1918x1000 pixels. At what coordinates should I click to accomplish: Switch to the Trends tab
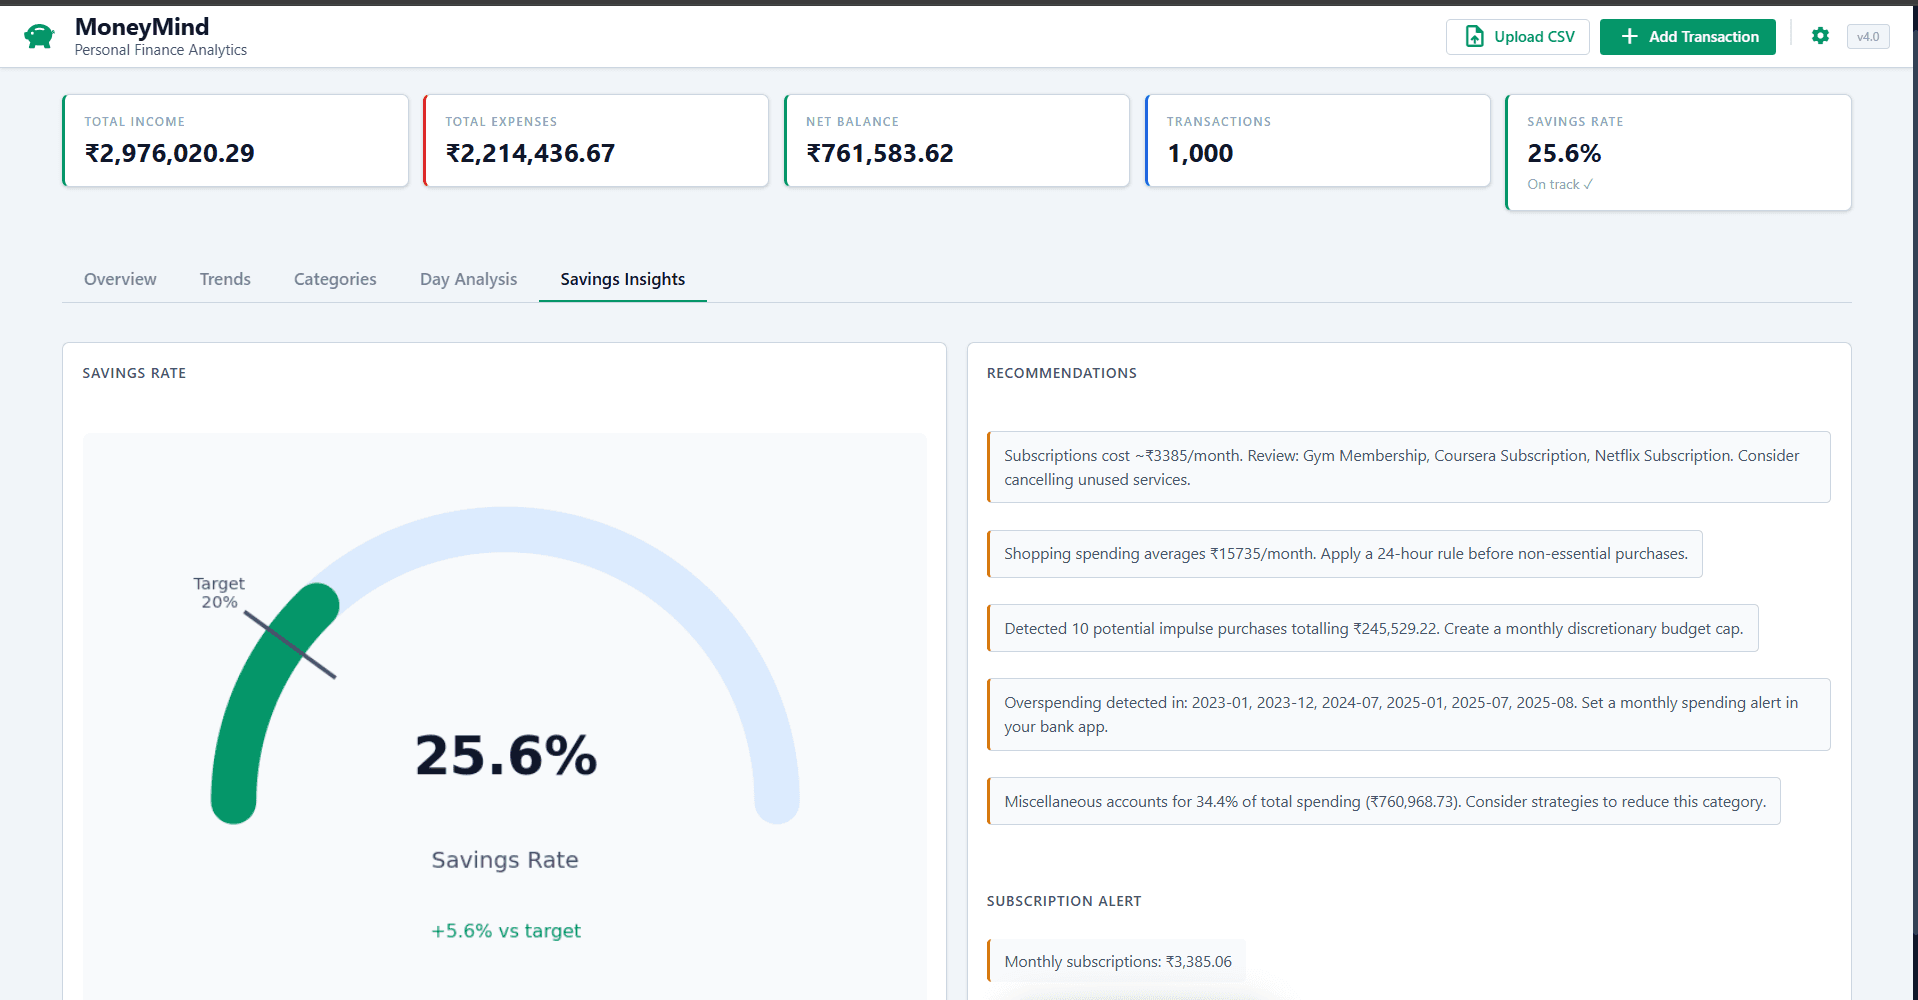[225, 279]
